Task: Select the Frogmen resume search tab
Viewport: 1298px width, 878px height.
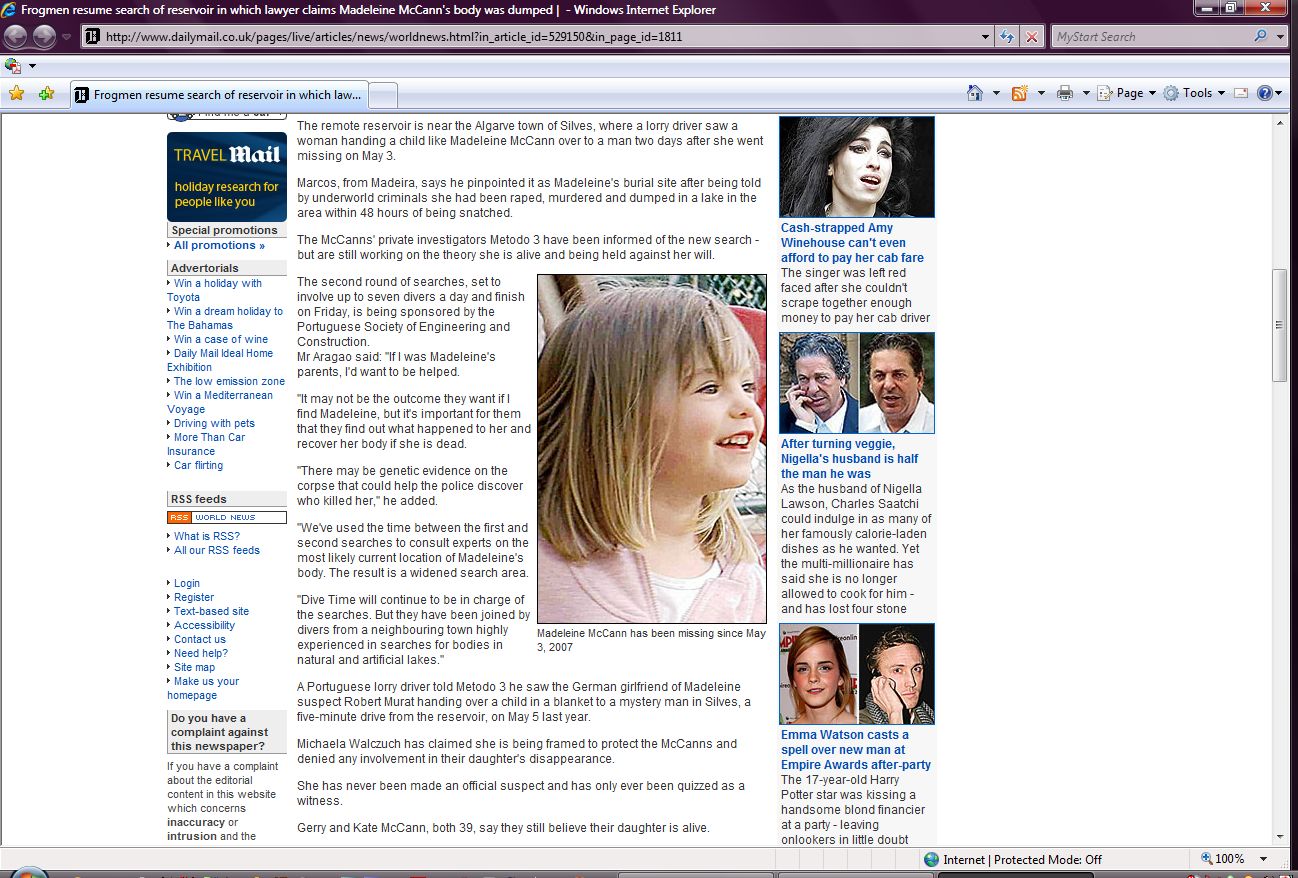Action: [220, 95]
